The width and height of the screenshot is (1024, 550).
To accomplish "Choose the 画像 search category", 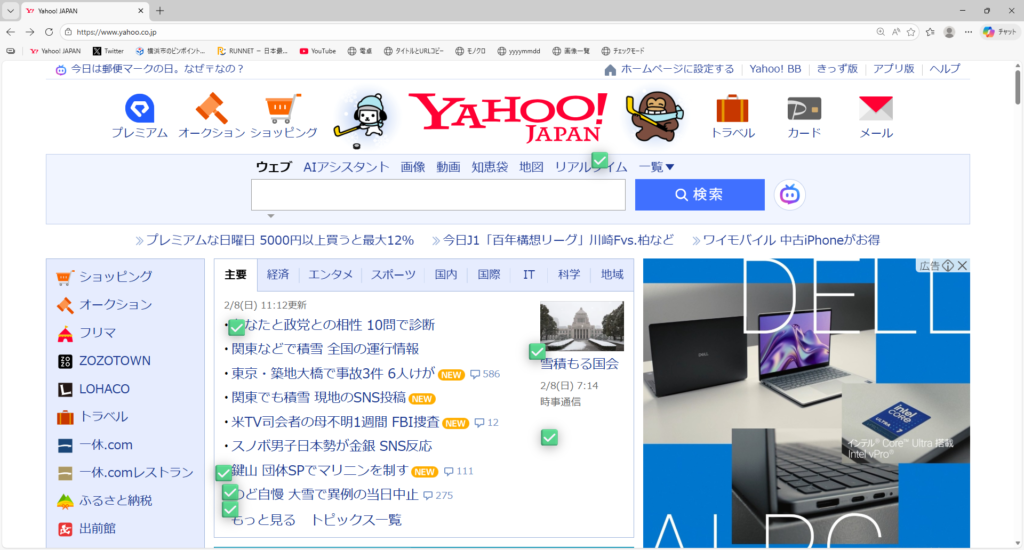I will pyautogui.click(x=413, y=167).
